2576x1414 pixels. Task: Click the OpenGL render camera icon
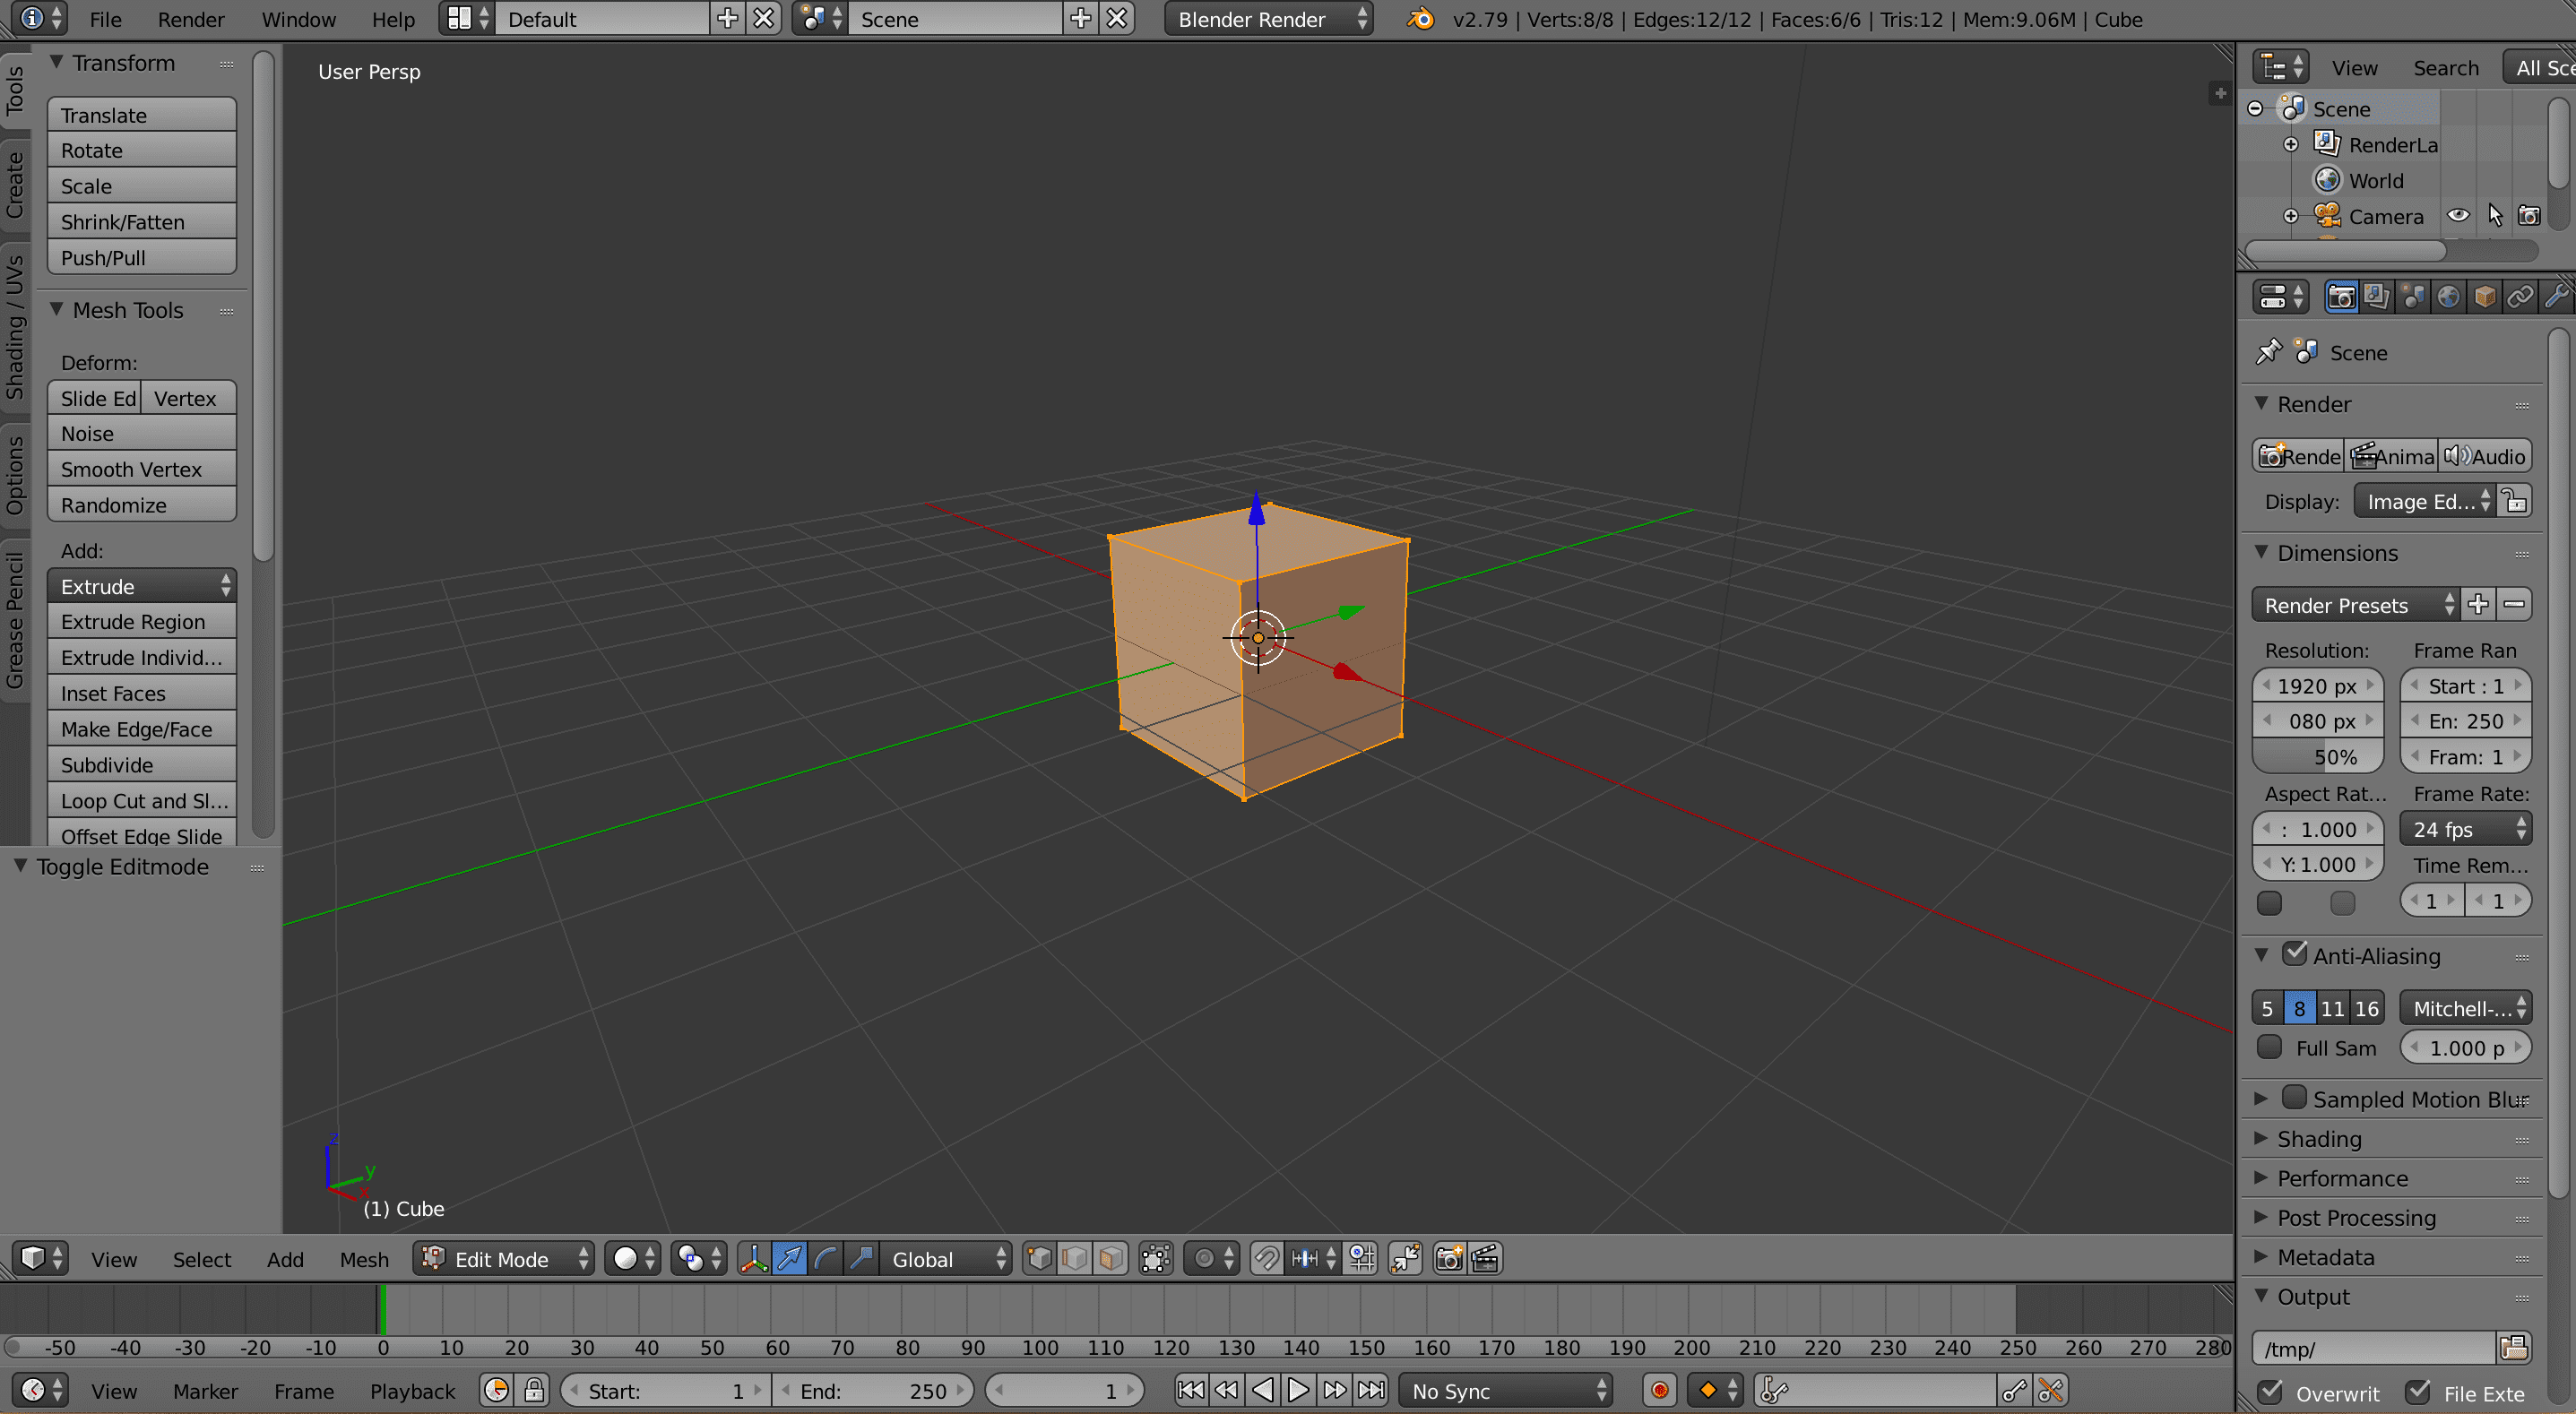click(1448, 1258)
